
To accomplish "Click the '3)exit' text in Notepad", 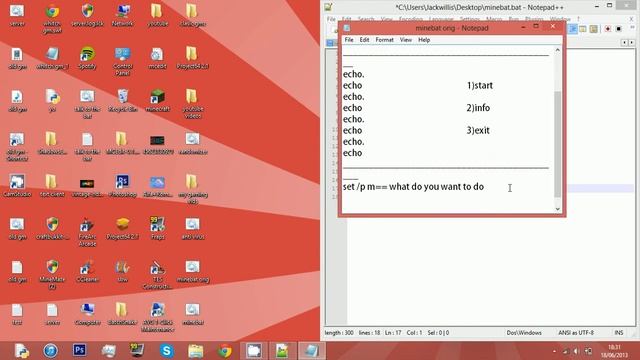I will [478, 131].
